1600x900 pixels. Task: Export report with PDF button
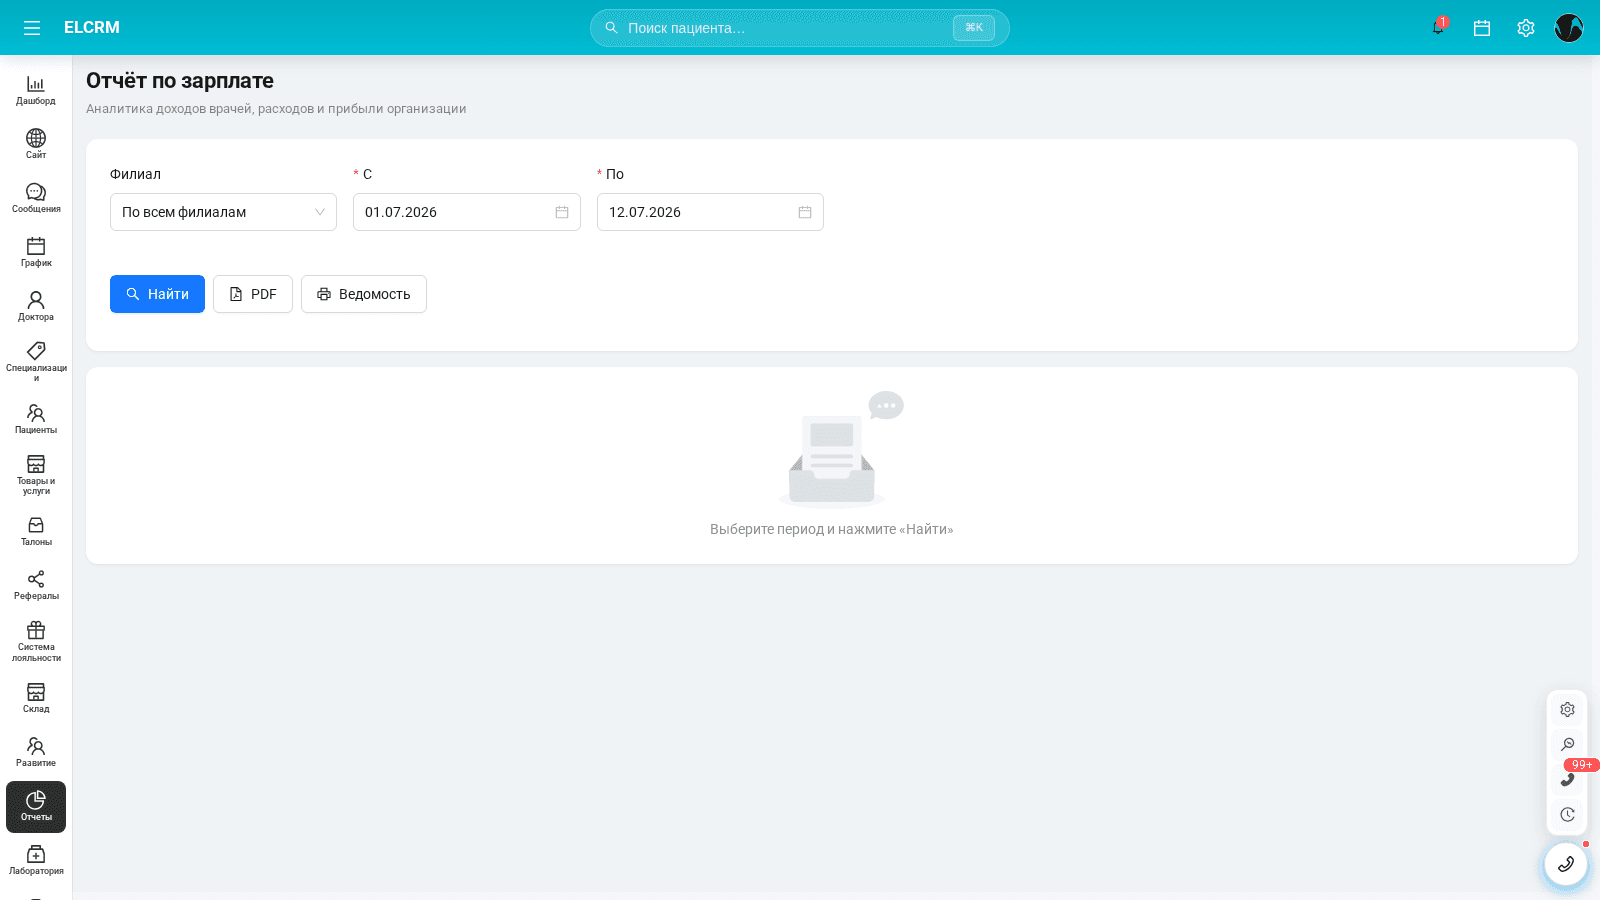coord(253,294)
